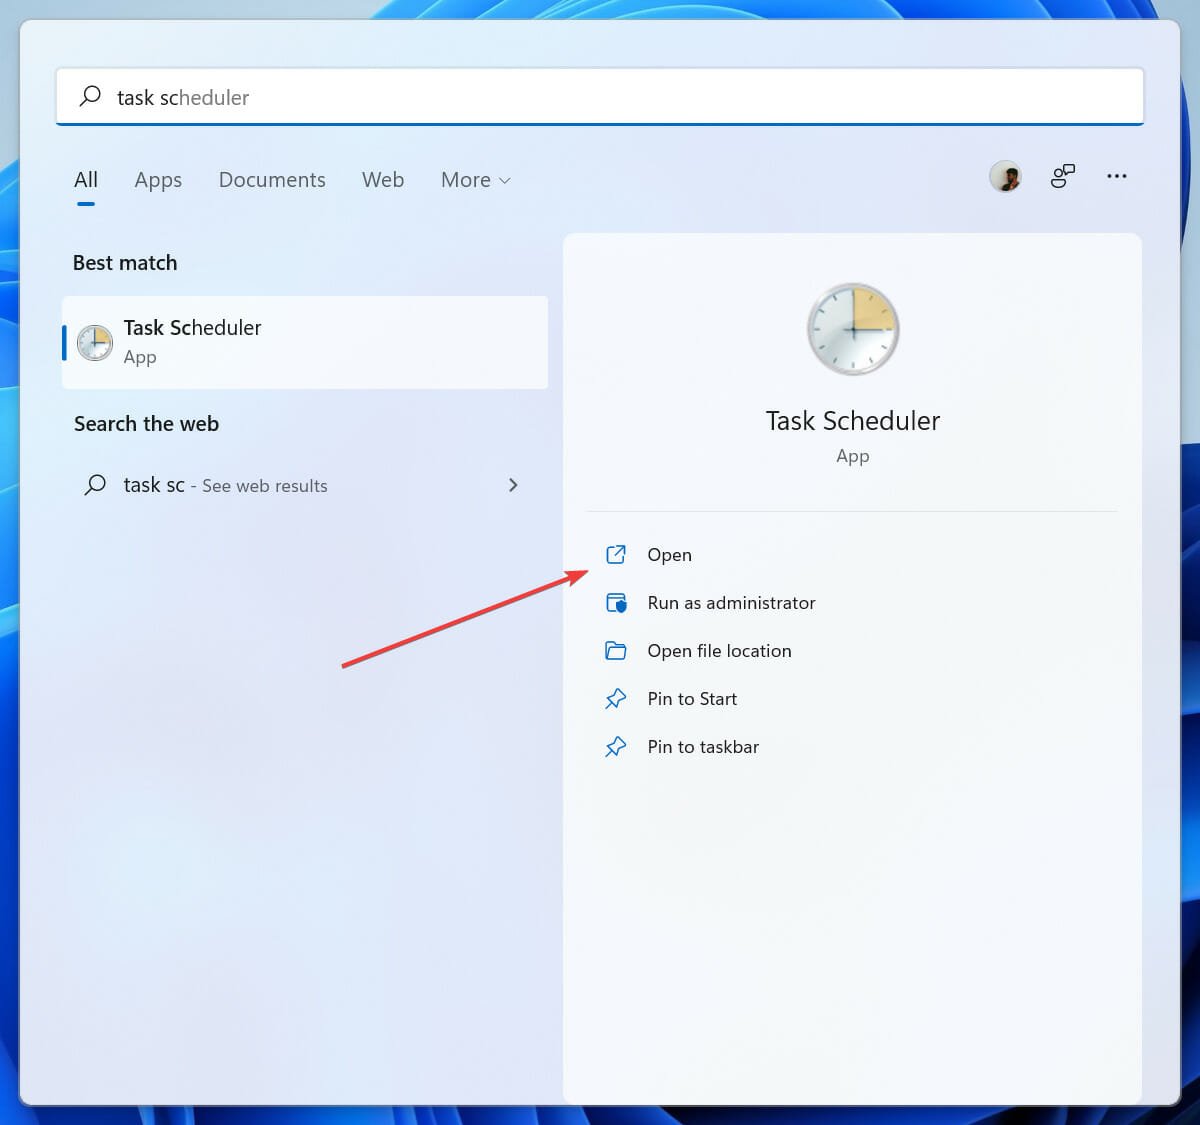
Task: Expand the More dropdown
Action: pos(476,180)
